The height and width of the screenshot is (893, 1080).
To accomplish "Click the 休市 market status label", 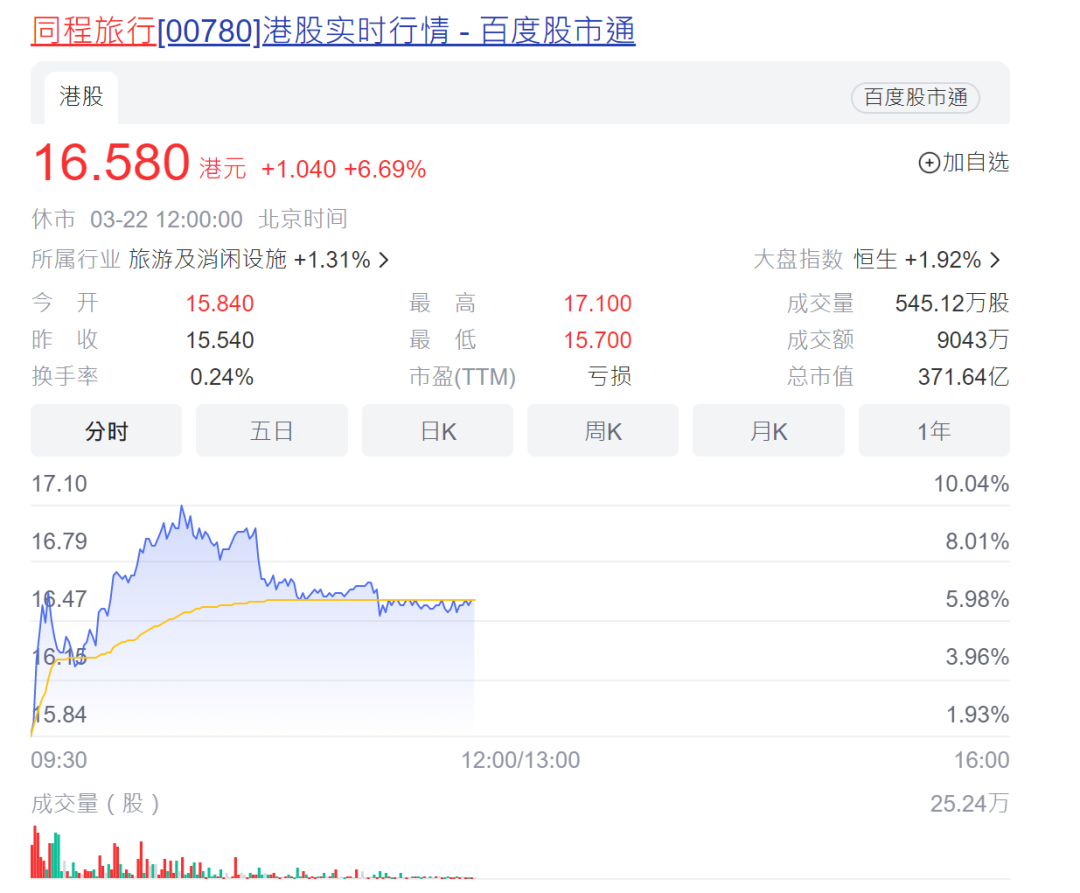I will 53,219.
